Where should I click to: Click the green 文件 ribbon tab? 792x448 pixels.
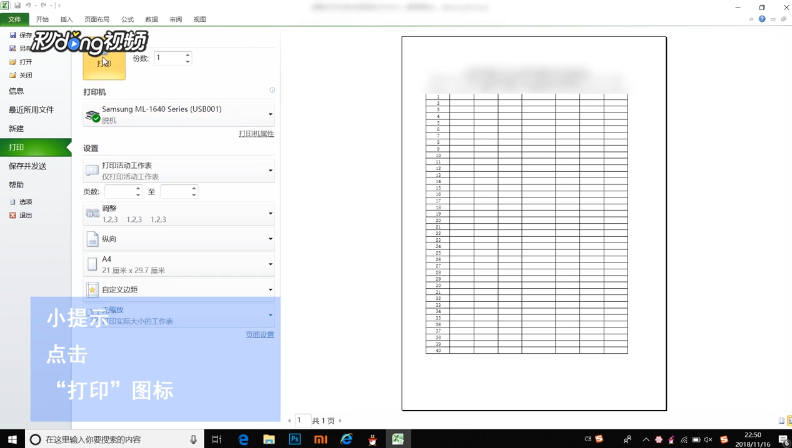[15, 19]
